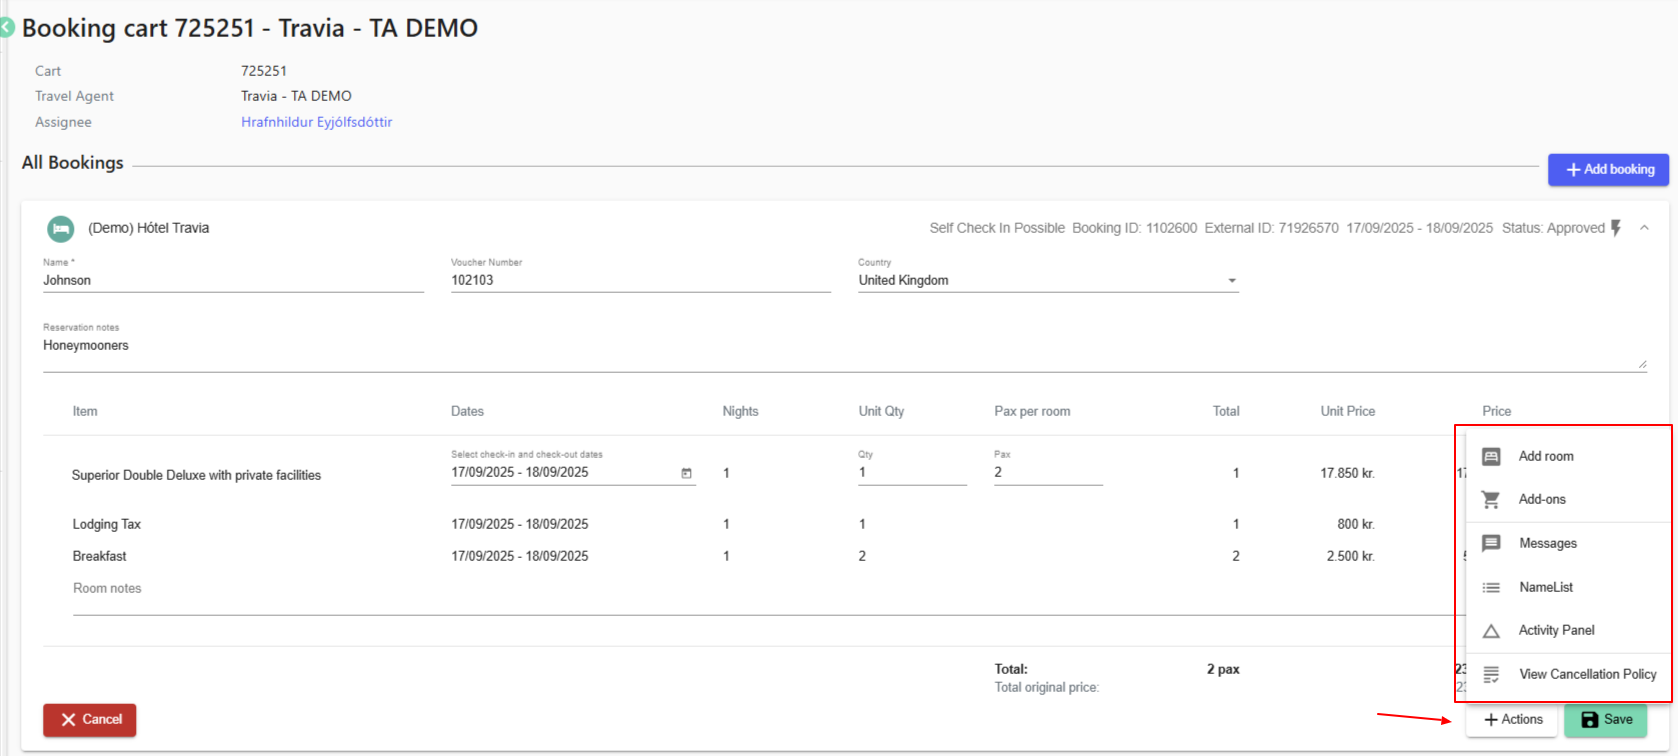Click the Reservation notes field with Honeymooners
This screenshot has width=1678, height=756.
coord(844,346)
